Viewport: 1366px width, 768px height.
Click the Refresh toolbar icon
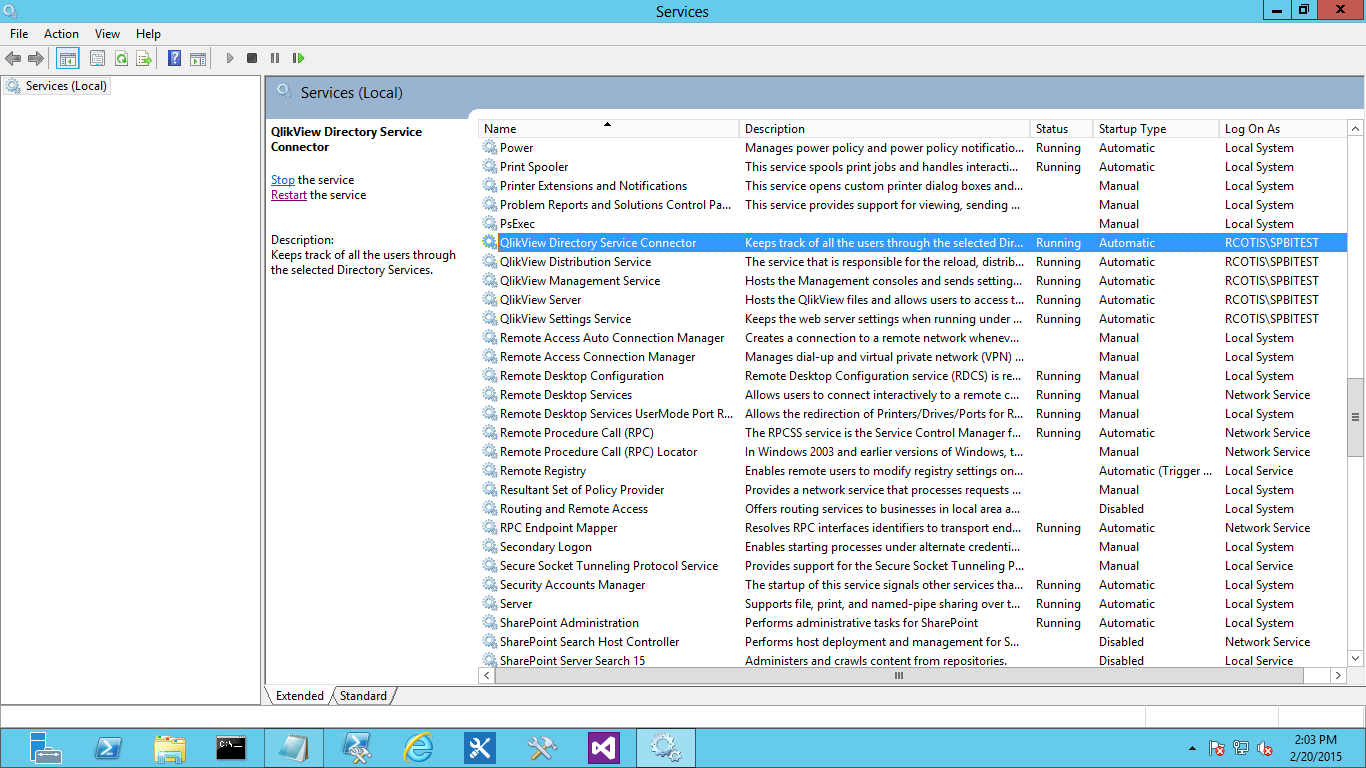(121, 59)
